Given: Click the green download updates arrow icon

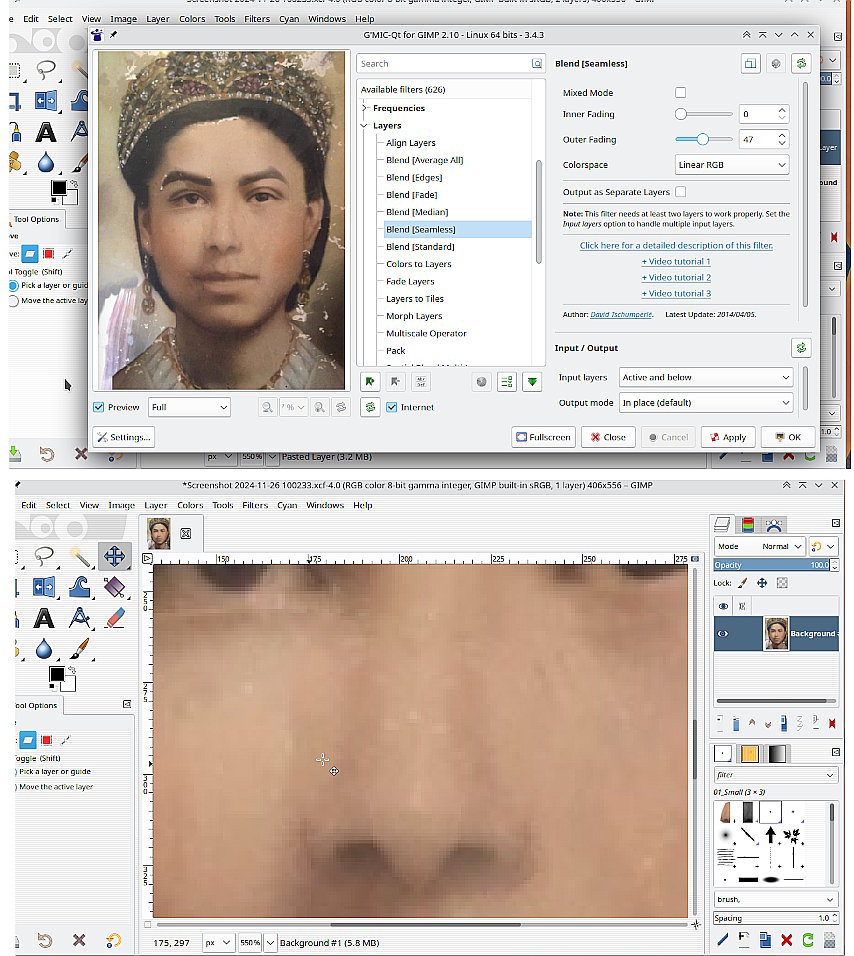Looking at the screenshot, I should click(x=533, y=381).
